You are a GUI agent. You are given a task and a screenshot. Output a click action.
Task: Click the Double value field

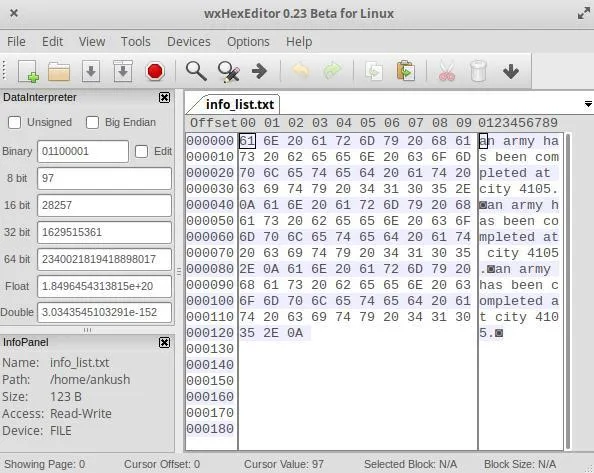tap(104, 312)
